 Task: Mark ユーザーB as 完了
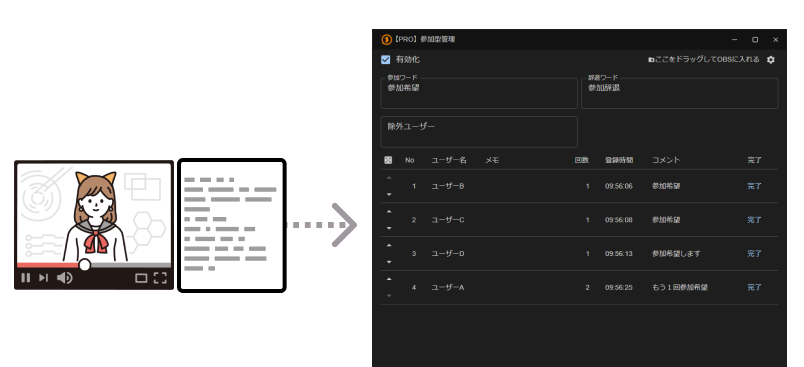pos(754,186)
